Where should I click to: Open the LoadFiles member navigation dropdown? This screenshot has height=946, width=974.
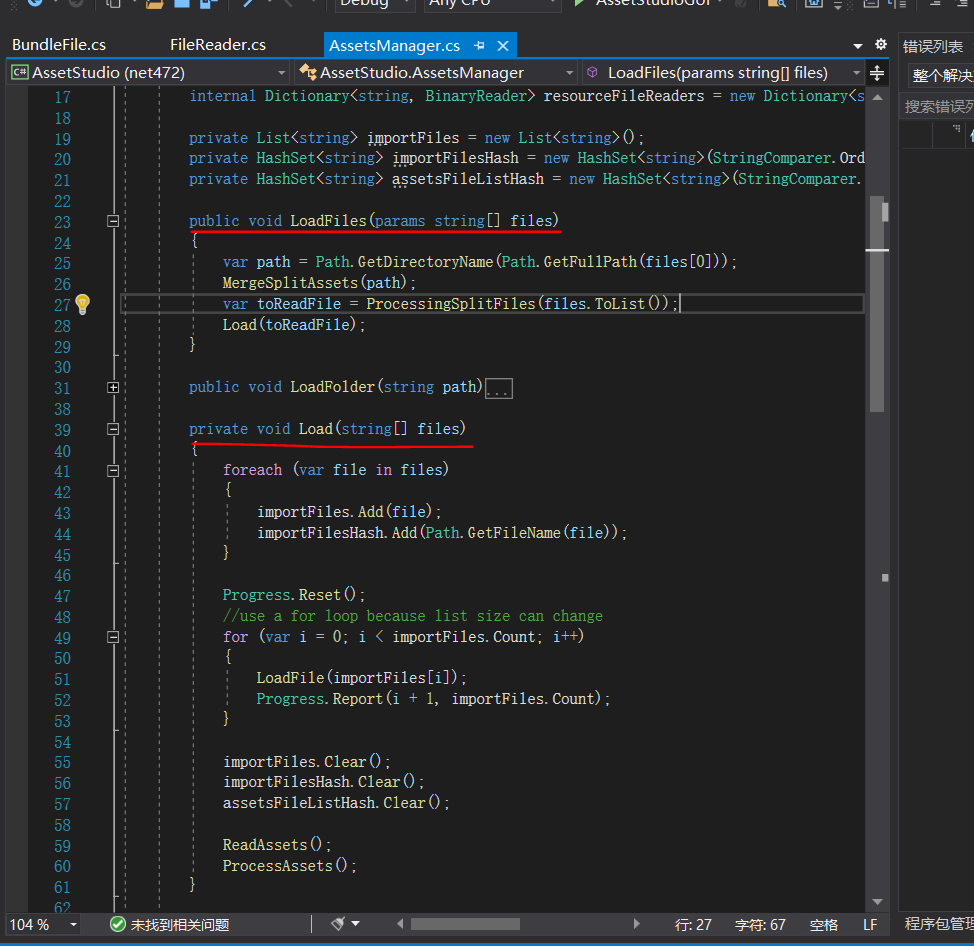(722, 73)
